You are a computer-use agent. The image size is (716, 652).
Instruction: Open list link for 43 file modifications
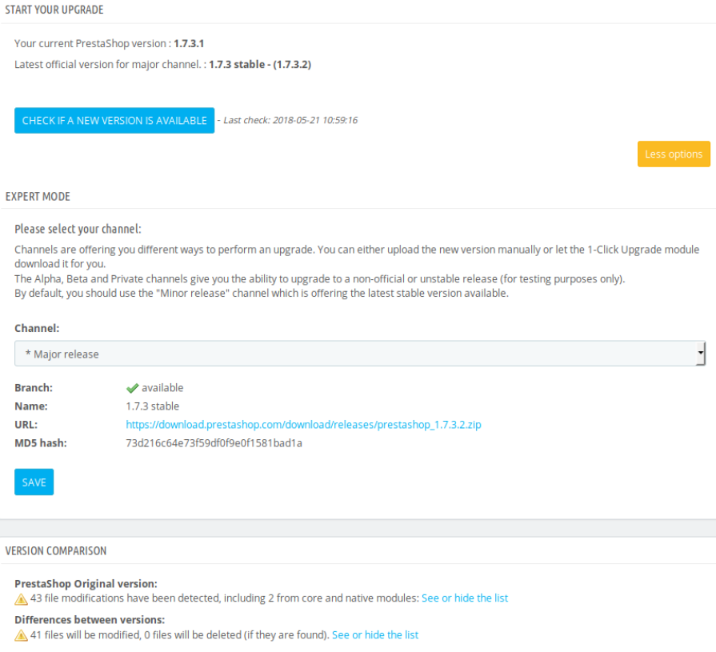(464, 598)
